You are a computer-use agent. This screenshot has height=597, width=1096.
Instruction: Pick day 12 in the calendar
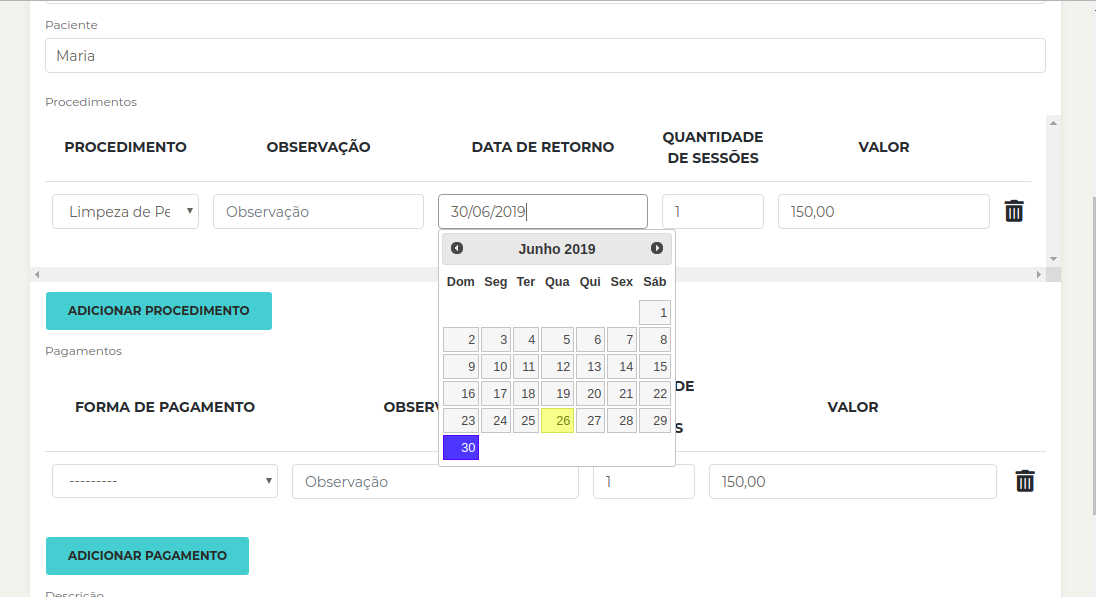[558, 366]
